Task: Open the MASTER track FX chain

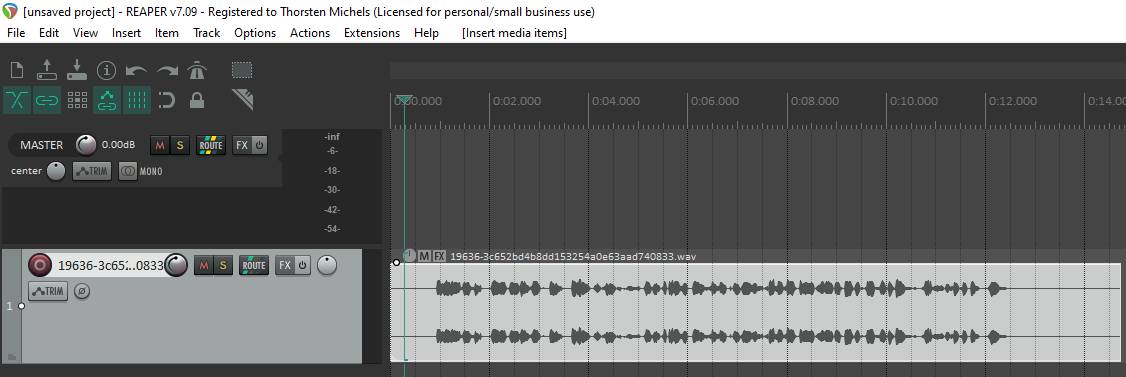Action: point(242,145)
